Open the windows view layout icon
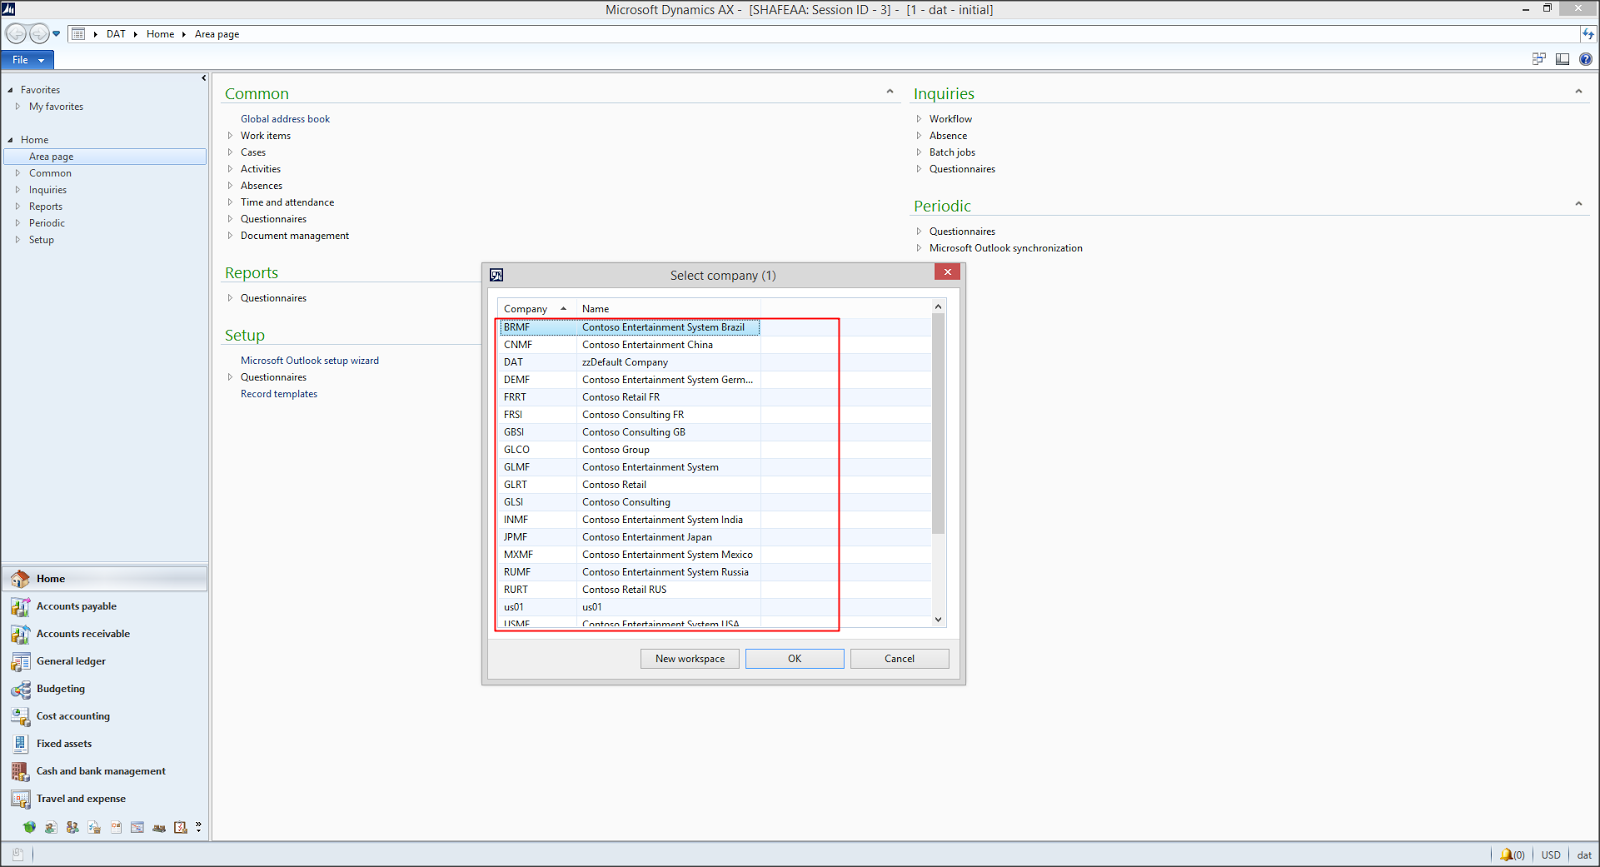1600x867 pixels. [x=1539, y=59]
